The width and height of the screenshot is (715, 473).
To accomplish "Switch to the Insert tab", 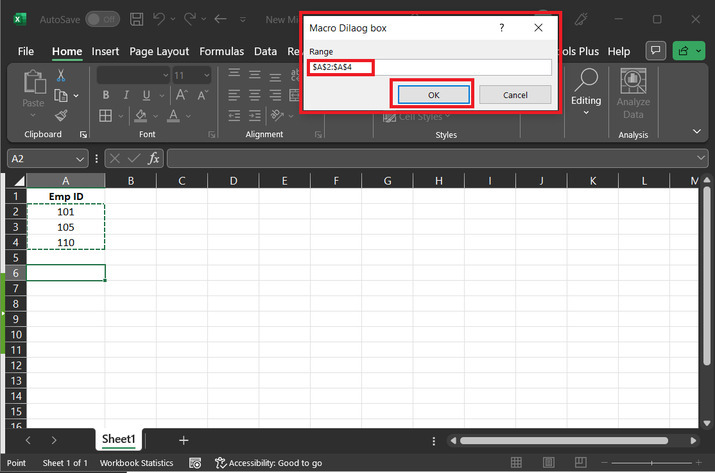I will (x=105, y=52).
